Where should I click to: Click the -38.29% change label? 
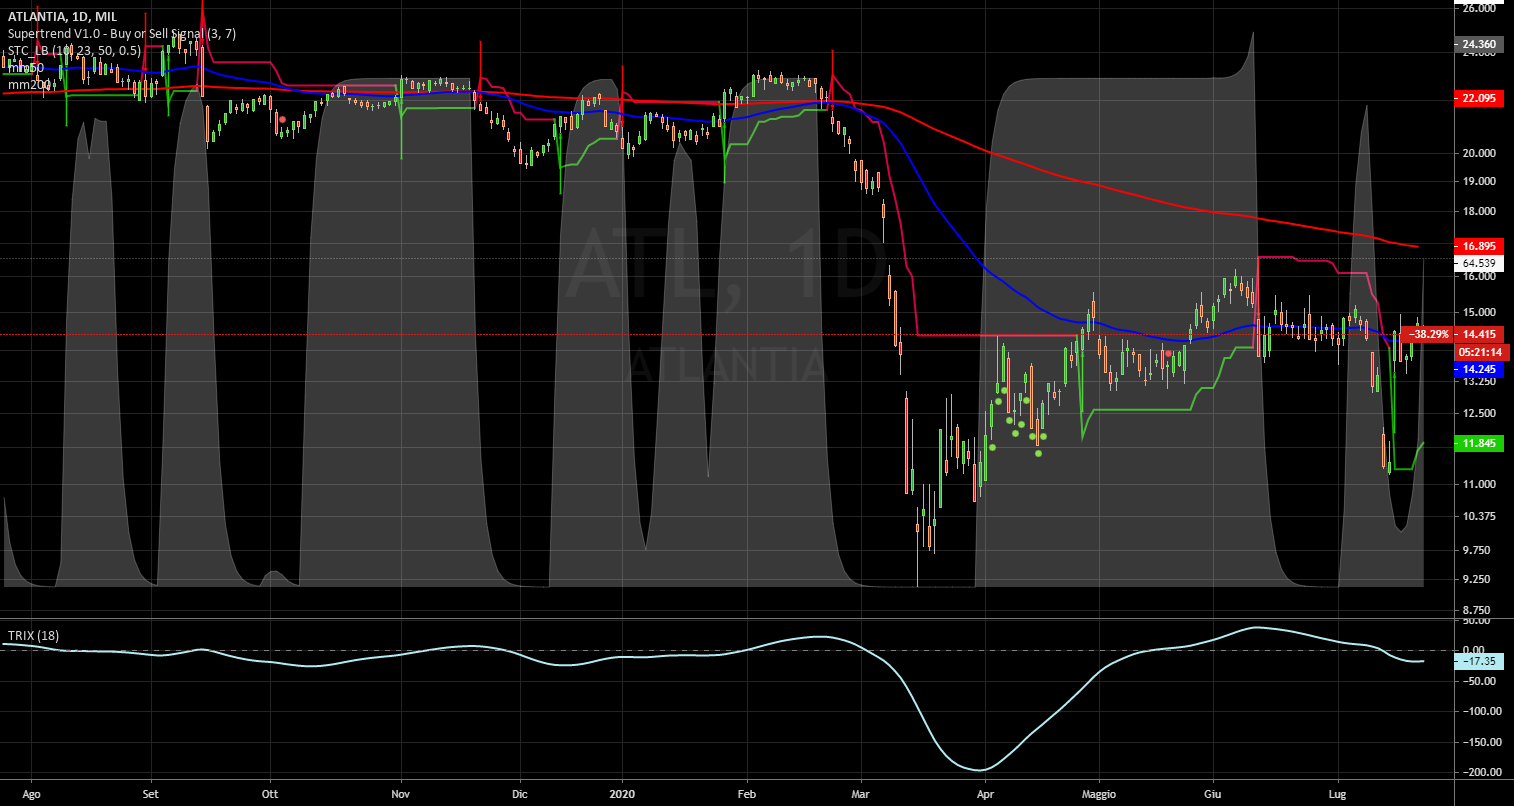[x=1428, y=334]
